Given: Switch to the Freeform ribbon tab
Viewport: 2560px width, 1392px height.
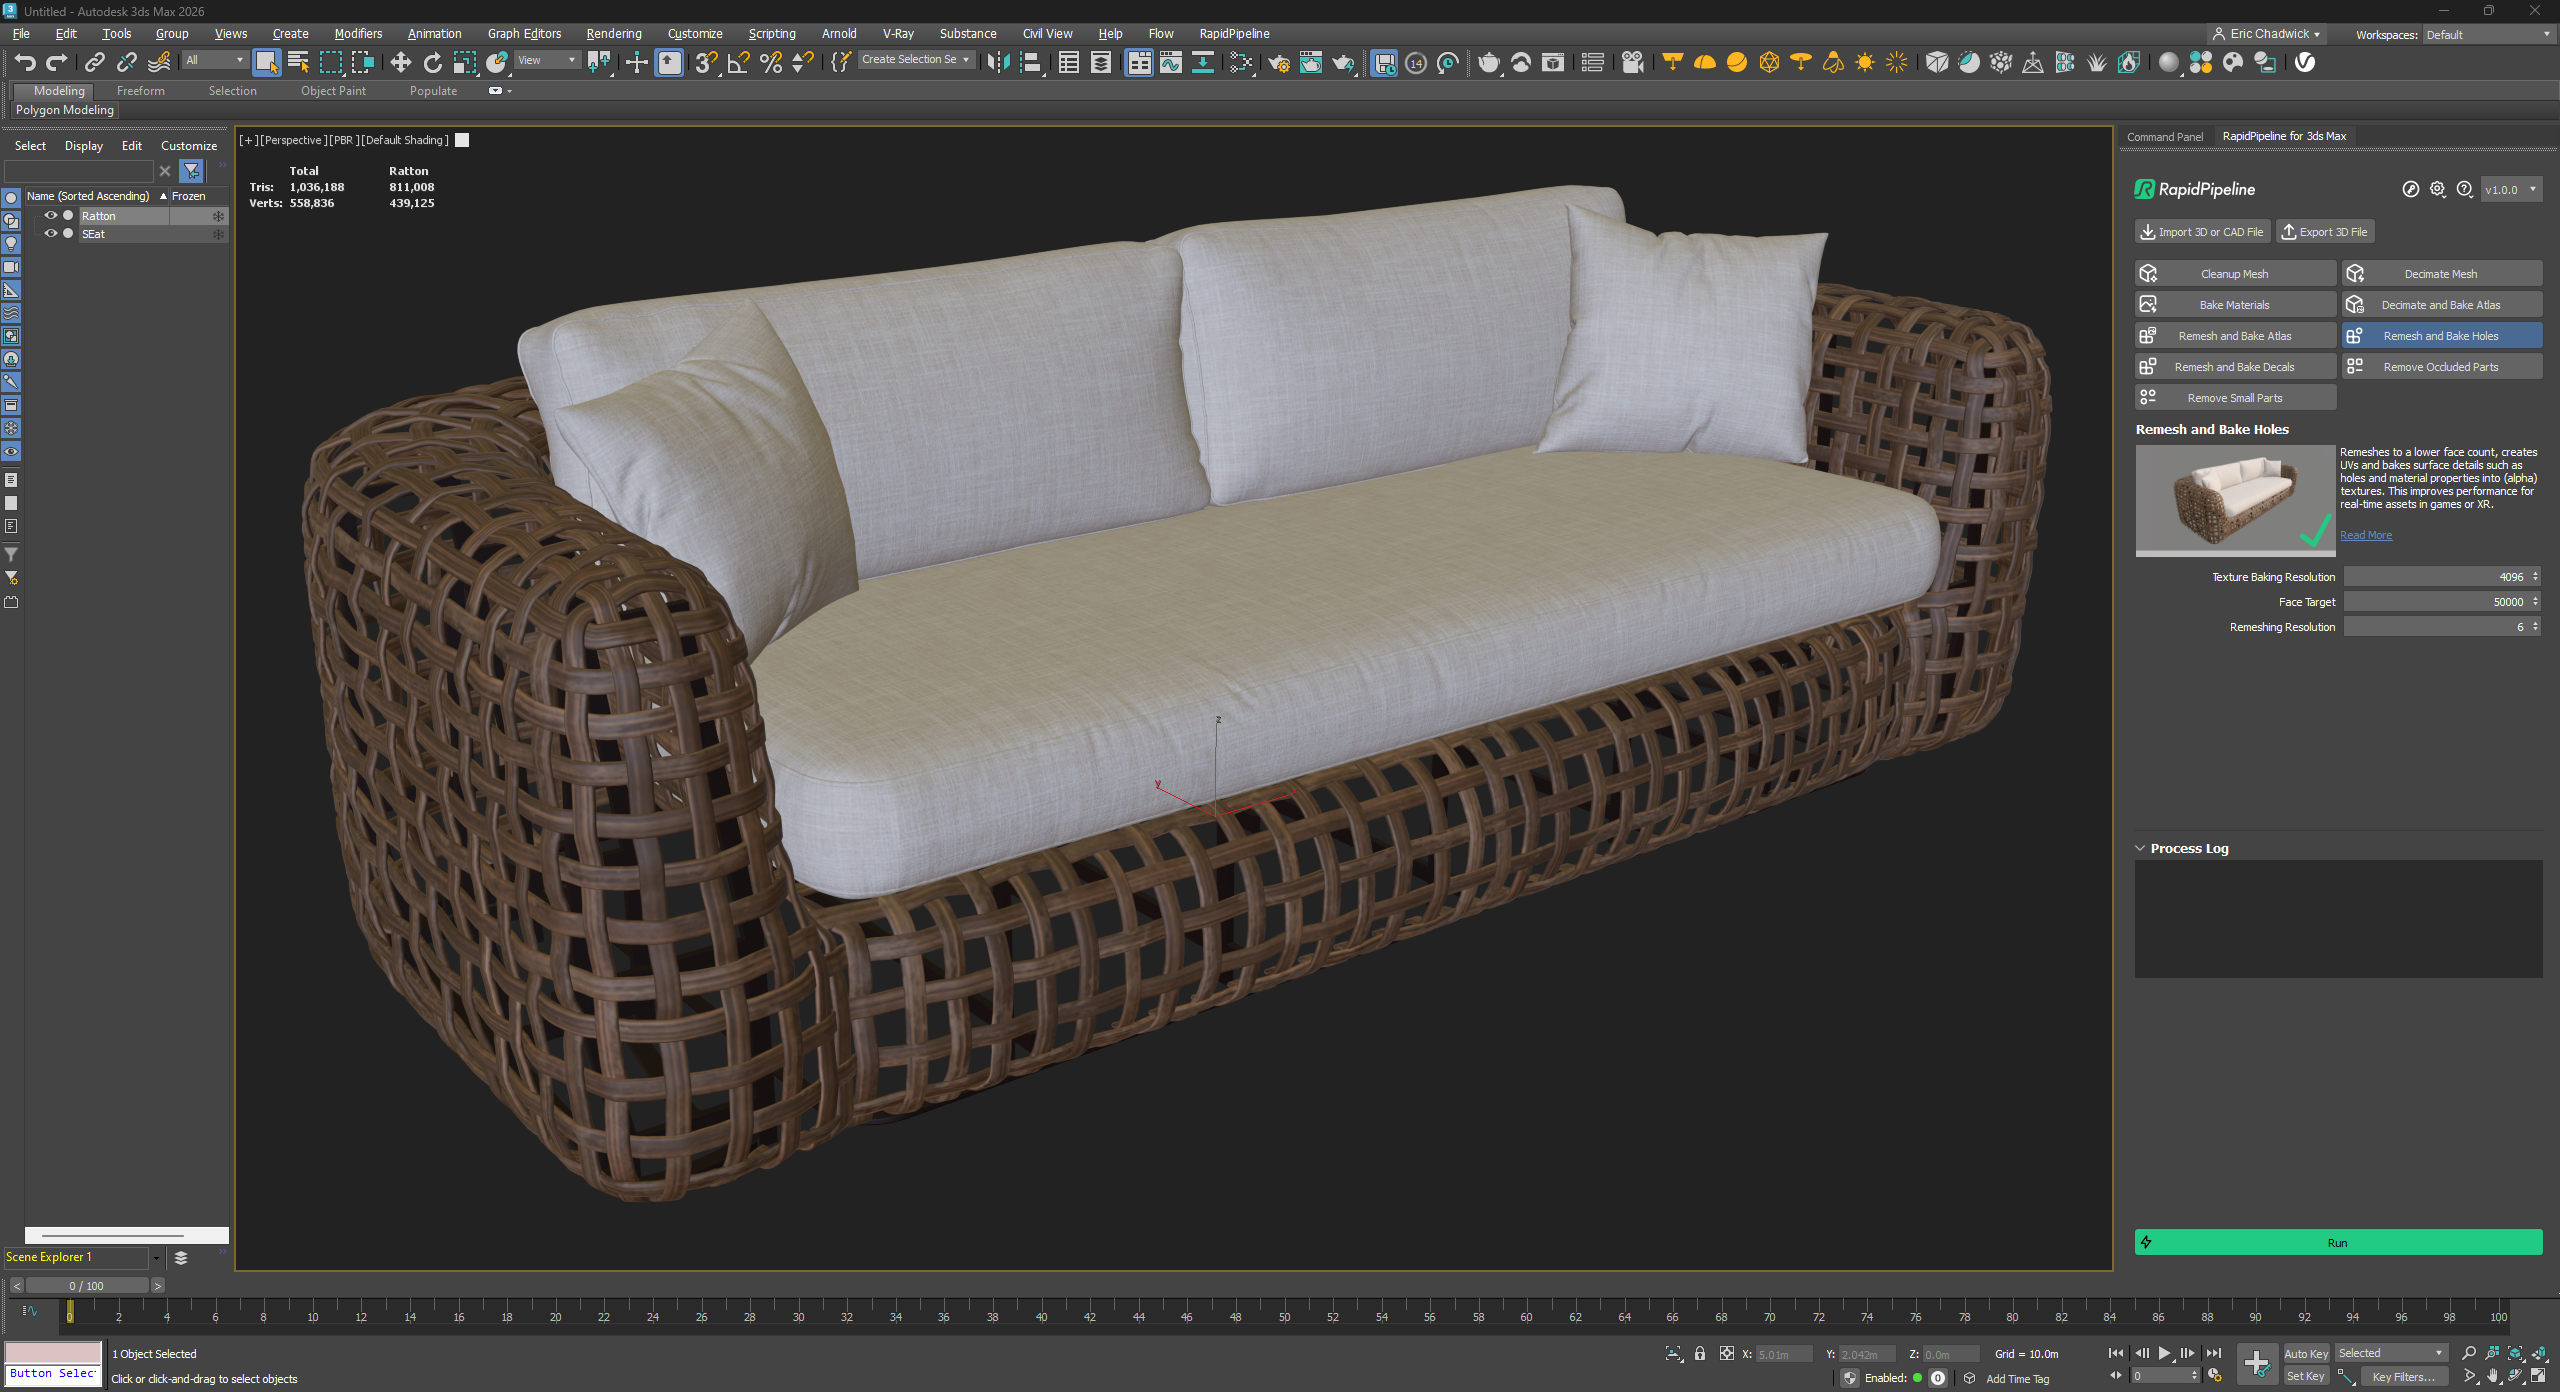Looking at the screenshot, I should (140, 90).
